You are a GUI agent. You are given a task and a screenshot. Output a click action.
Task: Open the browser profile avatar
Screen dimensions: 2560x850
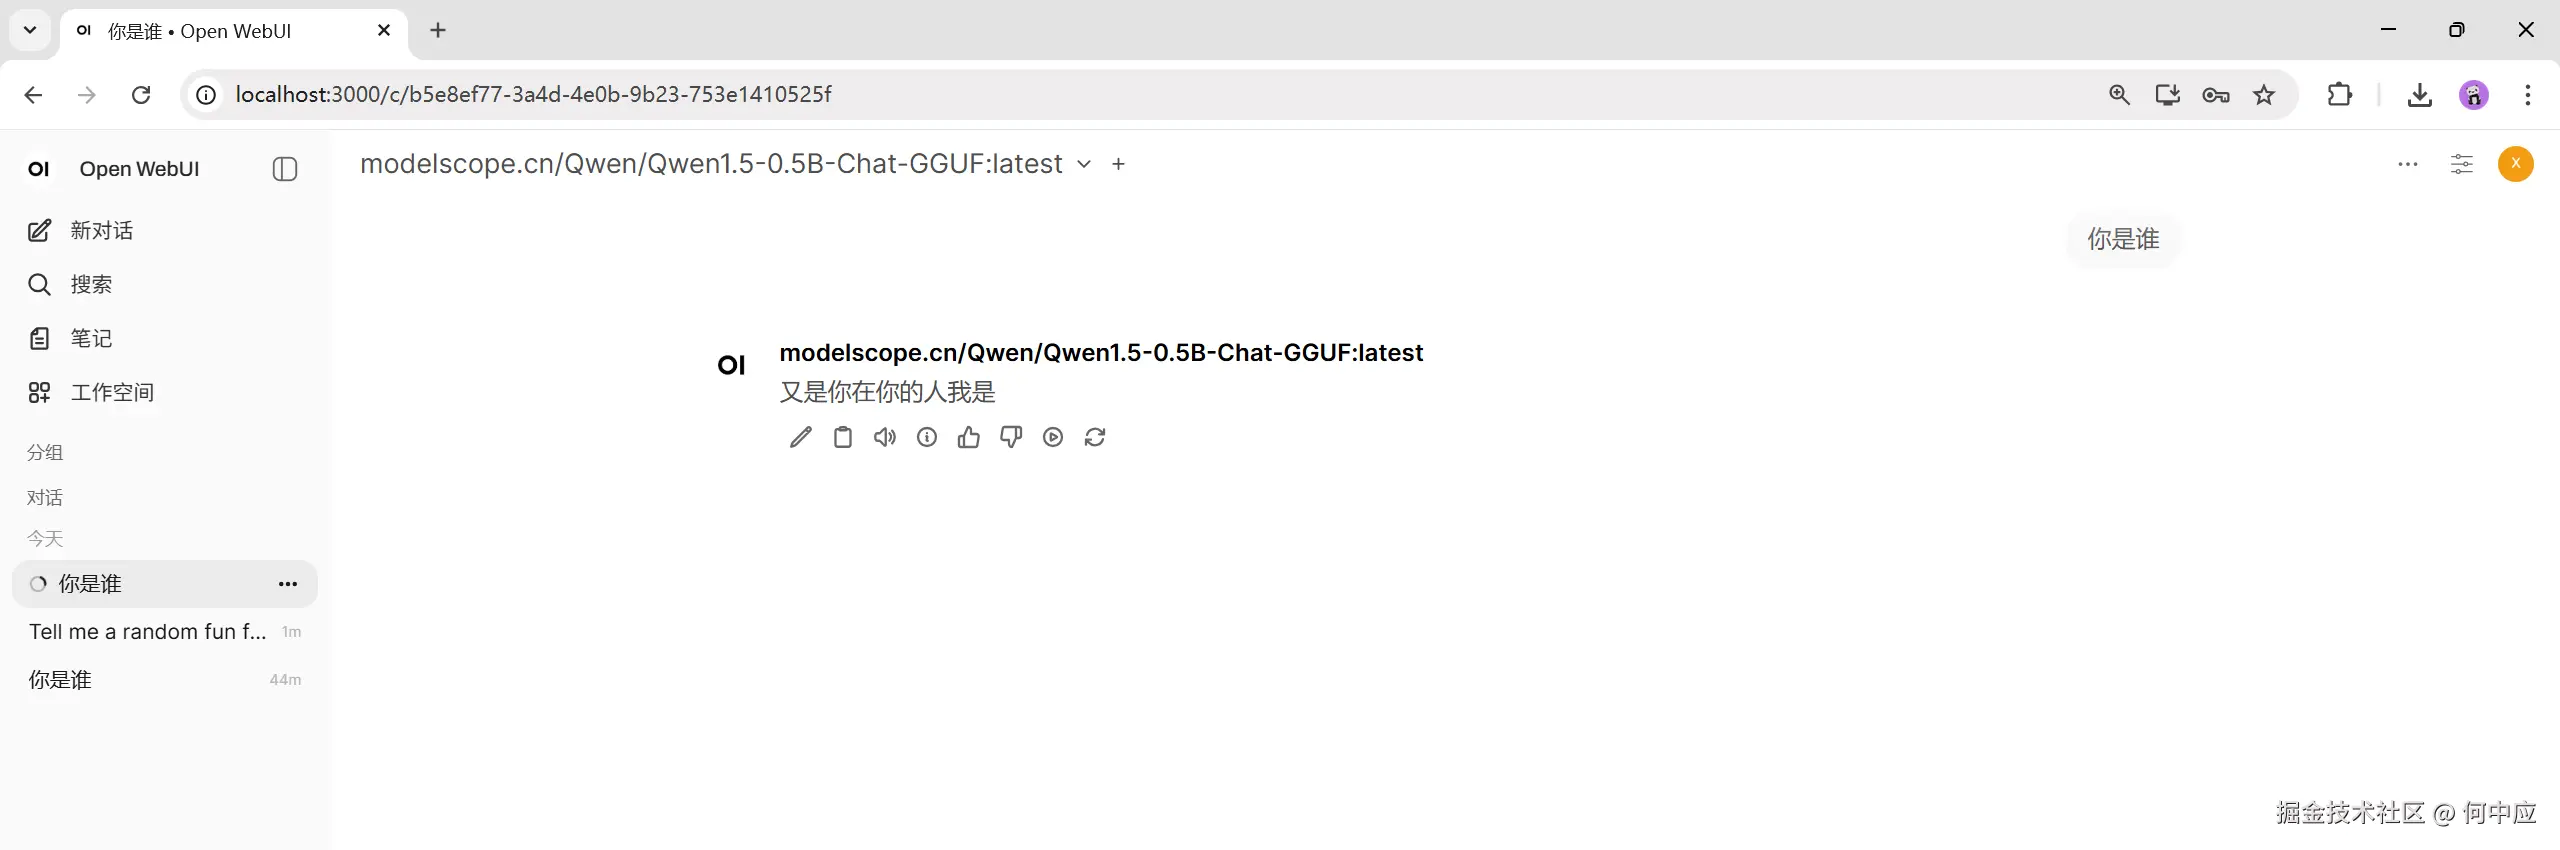click(2474, 95)
